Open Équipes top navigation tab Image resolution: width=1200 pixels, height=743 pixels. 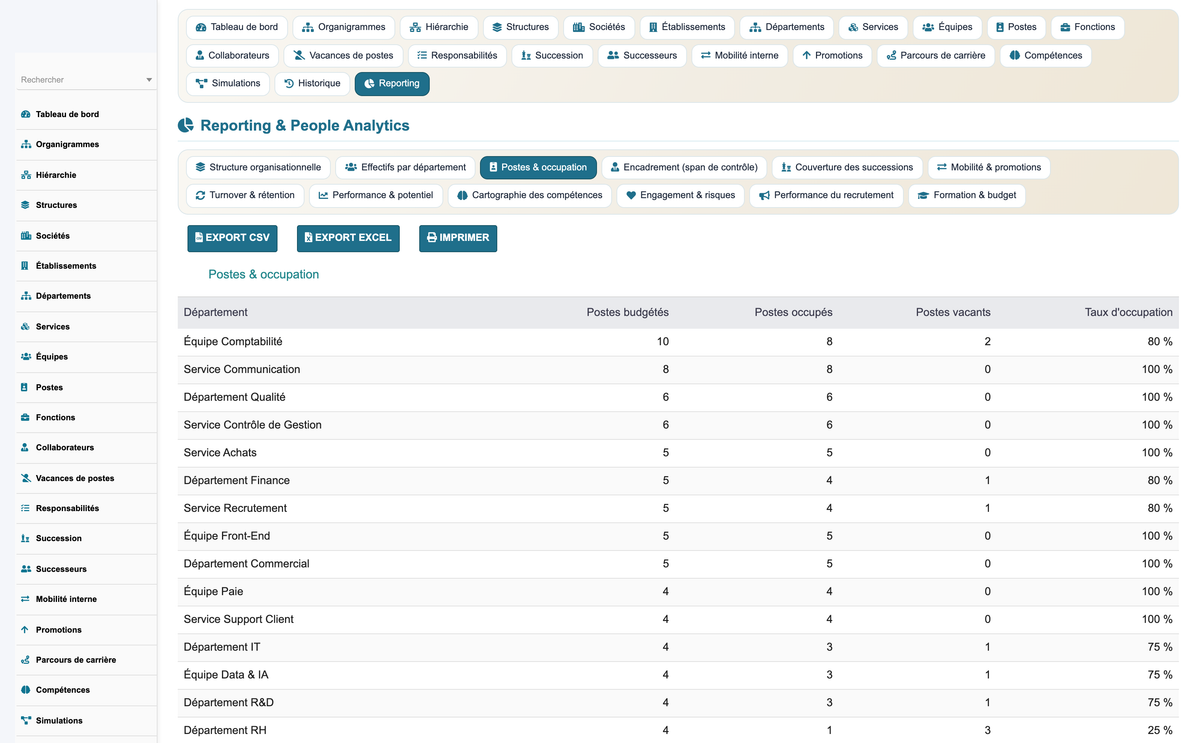946,28
